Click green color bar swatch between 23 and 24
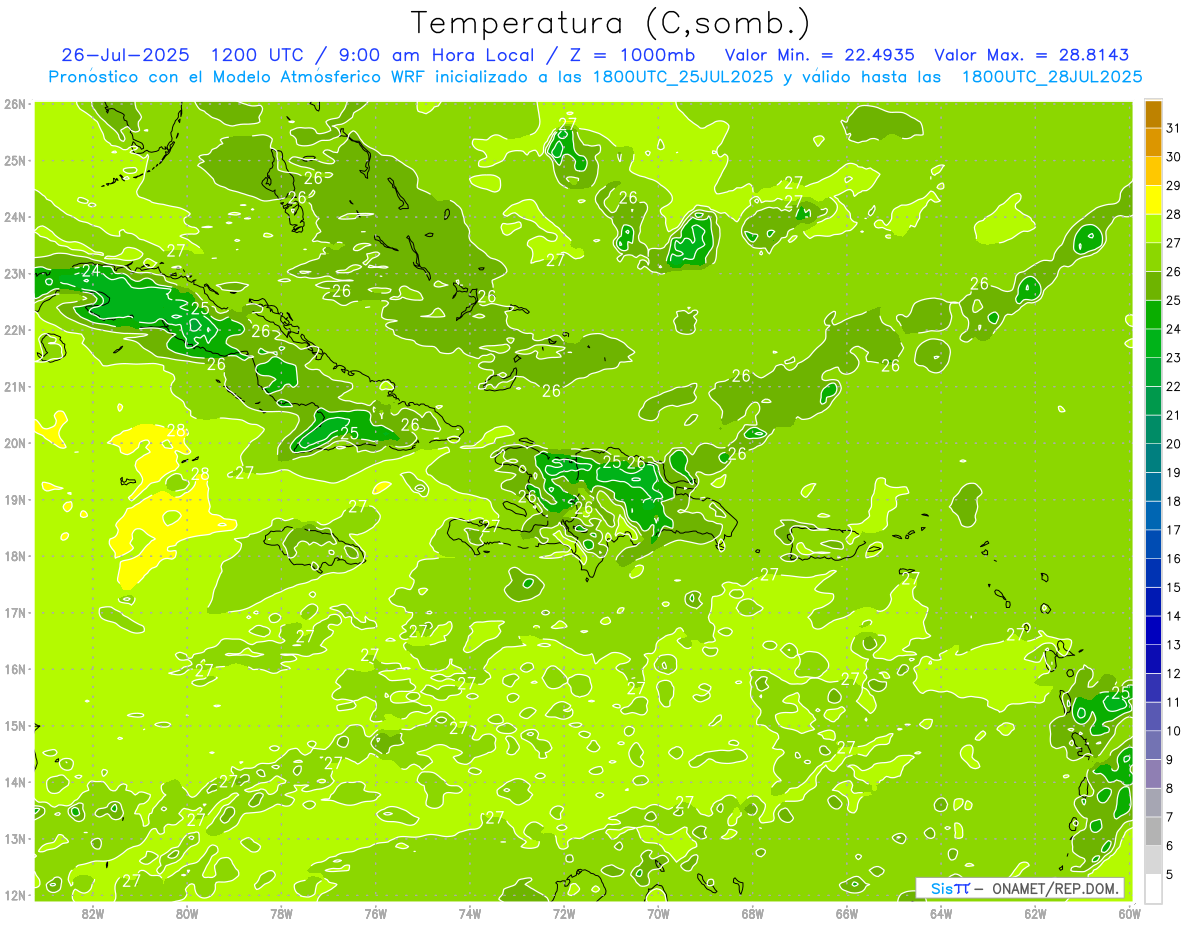Image resolution: width=1200 pixels, height=927 pixels. click(x=1153, y=343)
